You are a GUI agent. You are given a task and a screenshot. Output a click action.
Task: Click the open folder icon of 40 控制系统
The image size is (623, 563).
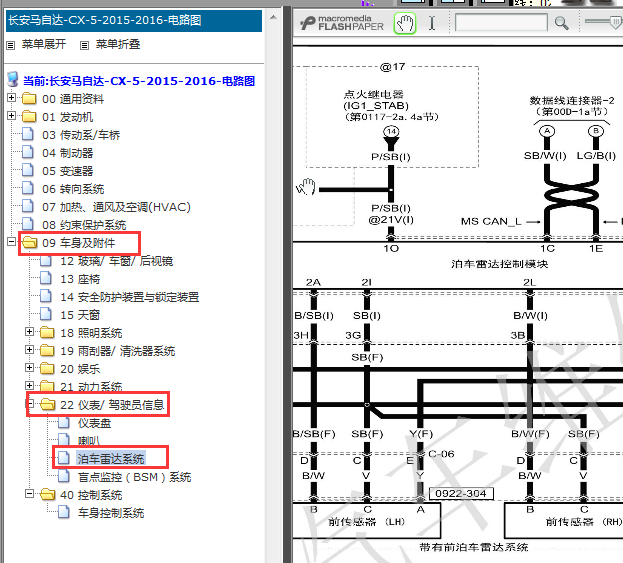pyautogui.click(x=48, y=494)
